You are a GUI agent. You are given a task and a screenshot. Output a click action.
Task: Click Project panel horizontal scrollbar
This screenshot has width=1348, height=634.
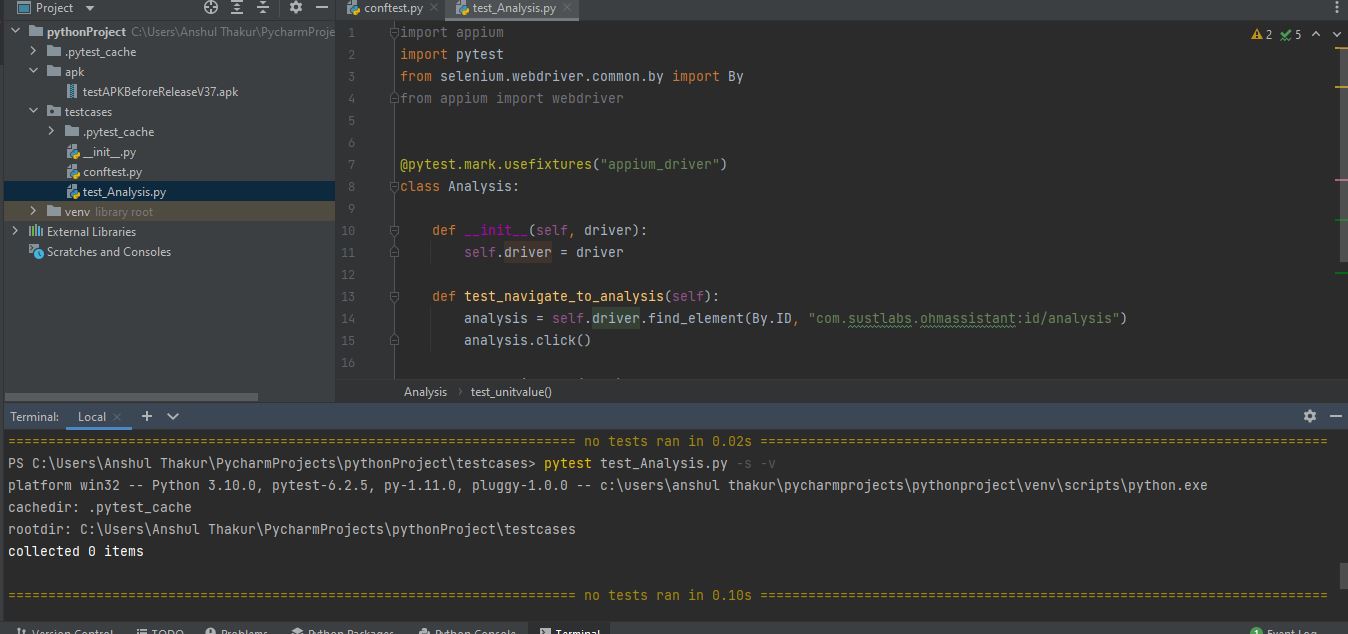pyautogui.click(x=131, y=397)
